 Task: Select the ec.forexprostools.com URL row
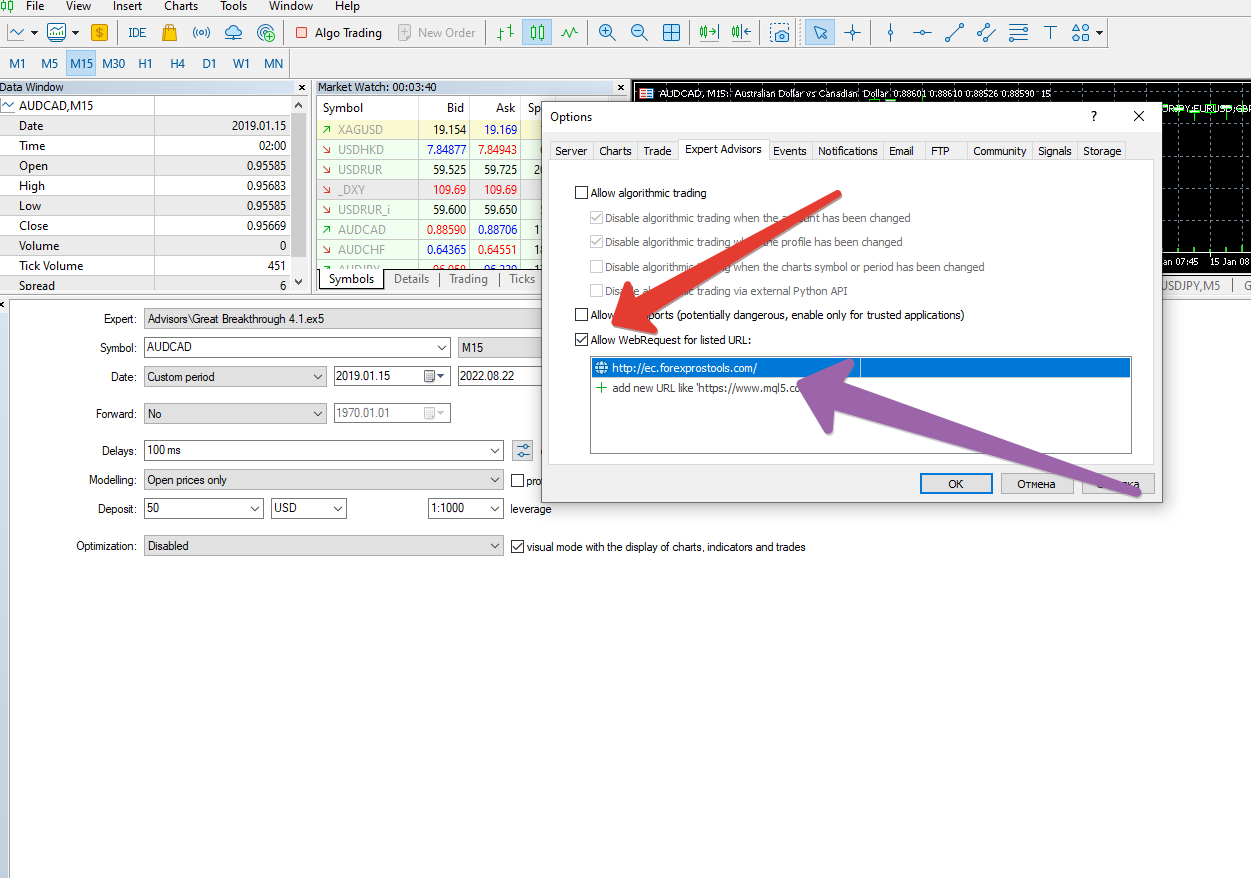pyautogui.click(x=860, y=368)
